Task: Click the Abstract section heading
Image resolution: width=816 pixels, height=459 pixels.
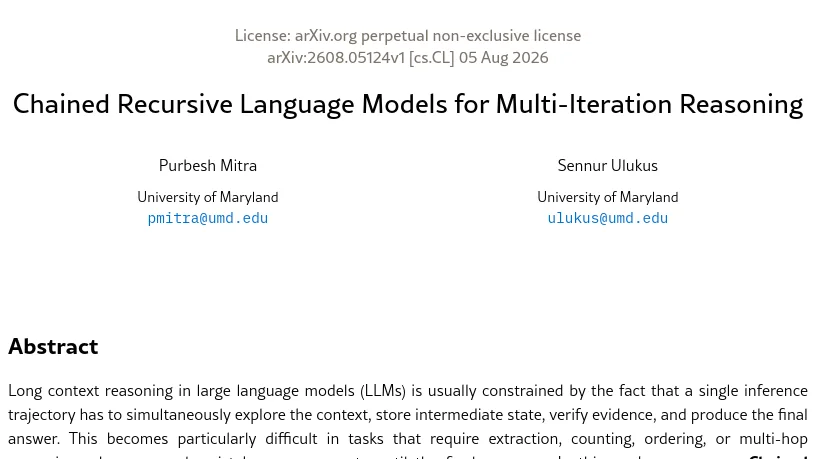Action: 53,347
